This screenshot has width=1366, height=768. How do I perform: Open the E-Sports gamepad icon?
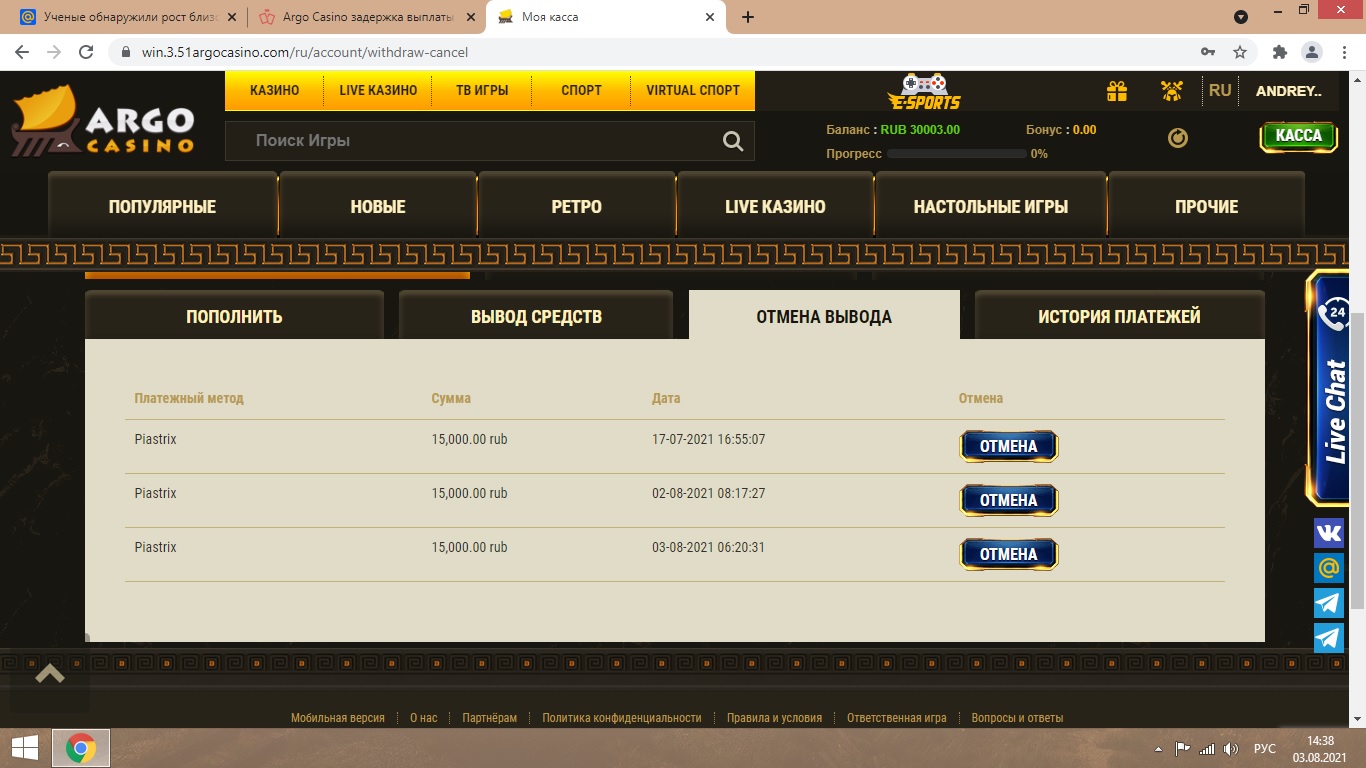(x=924, y=91)
